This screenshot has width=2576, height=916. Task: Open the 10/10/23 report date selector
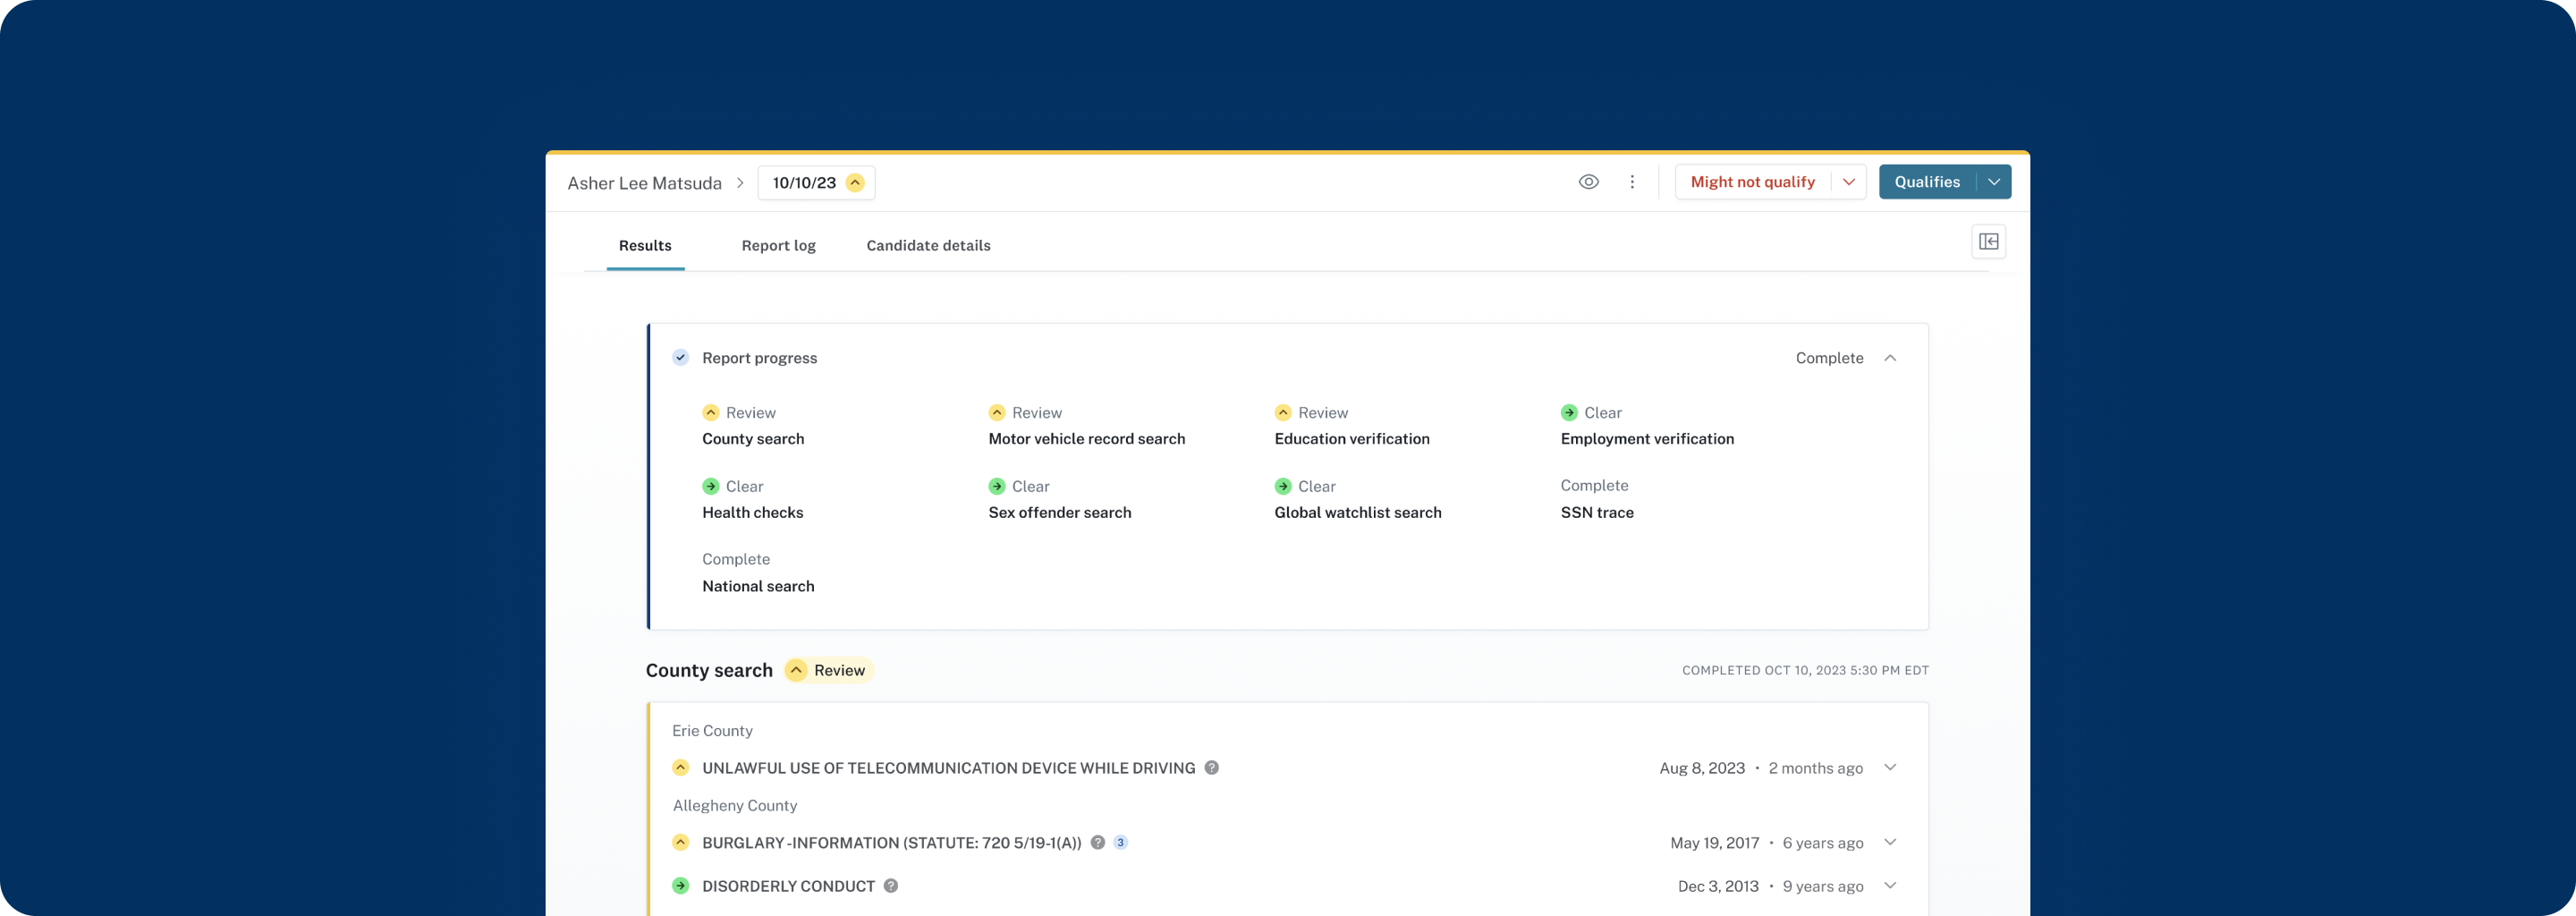coord(805,183)
